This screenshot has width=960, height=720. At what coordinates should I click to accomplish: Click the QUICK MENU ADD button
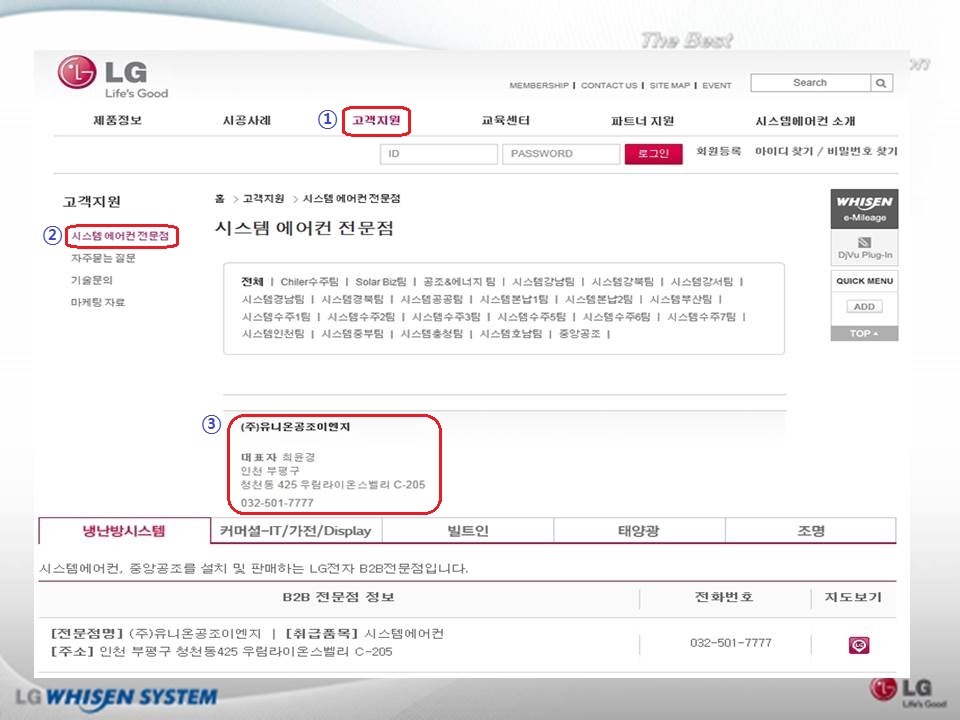[864, 307]
